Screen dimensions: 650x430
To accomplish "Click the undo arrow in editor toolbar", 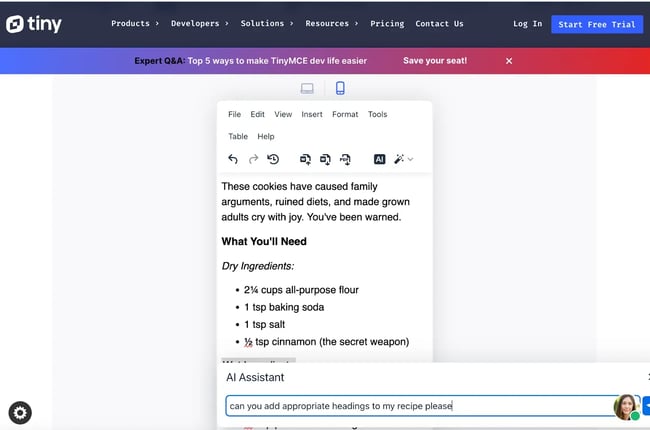I will pos(233,159).
